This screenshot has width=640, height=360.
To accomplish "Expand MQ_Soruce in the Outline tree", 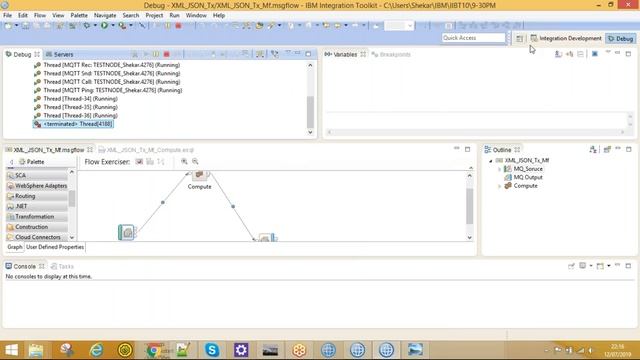I will 500,169.
